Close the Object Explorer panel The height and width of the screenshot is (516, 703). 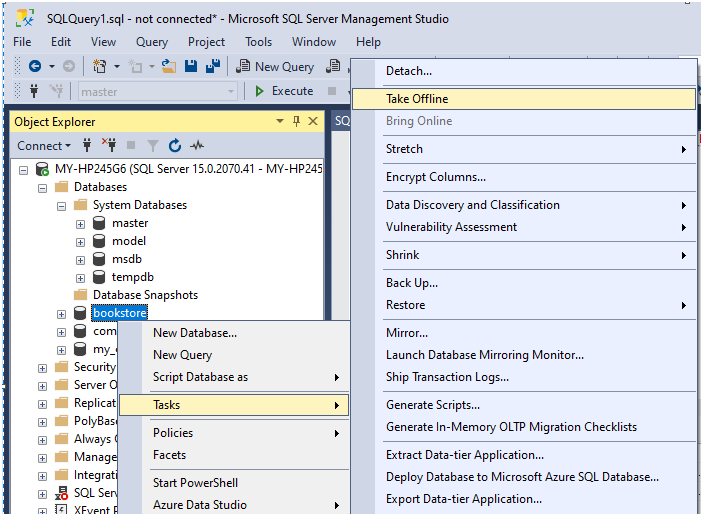tap(313, 121)
